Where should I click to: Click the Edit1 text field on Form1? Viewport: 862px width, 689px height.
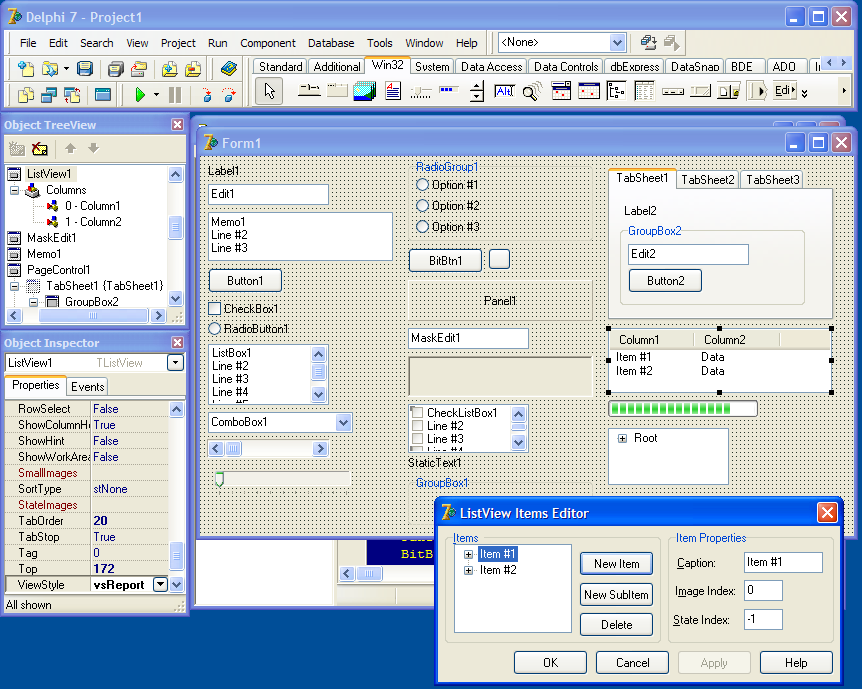point(268,194)
